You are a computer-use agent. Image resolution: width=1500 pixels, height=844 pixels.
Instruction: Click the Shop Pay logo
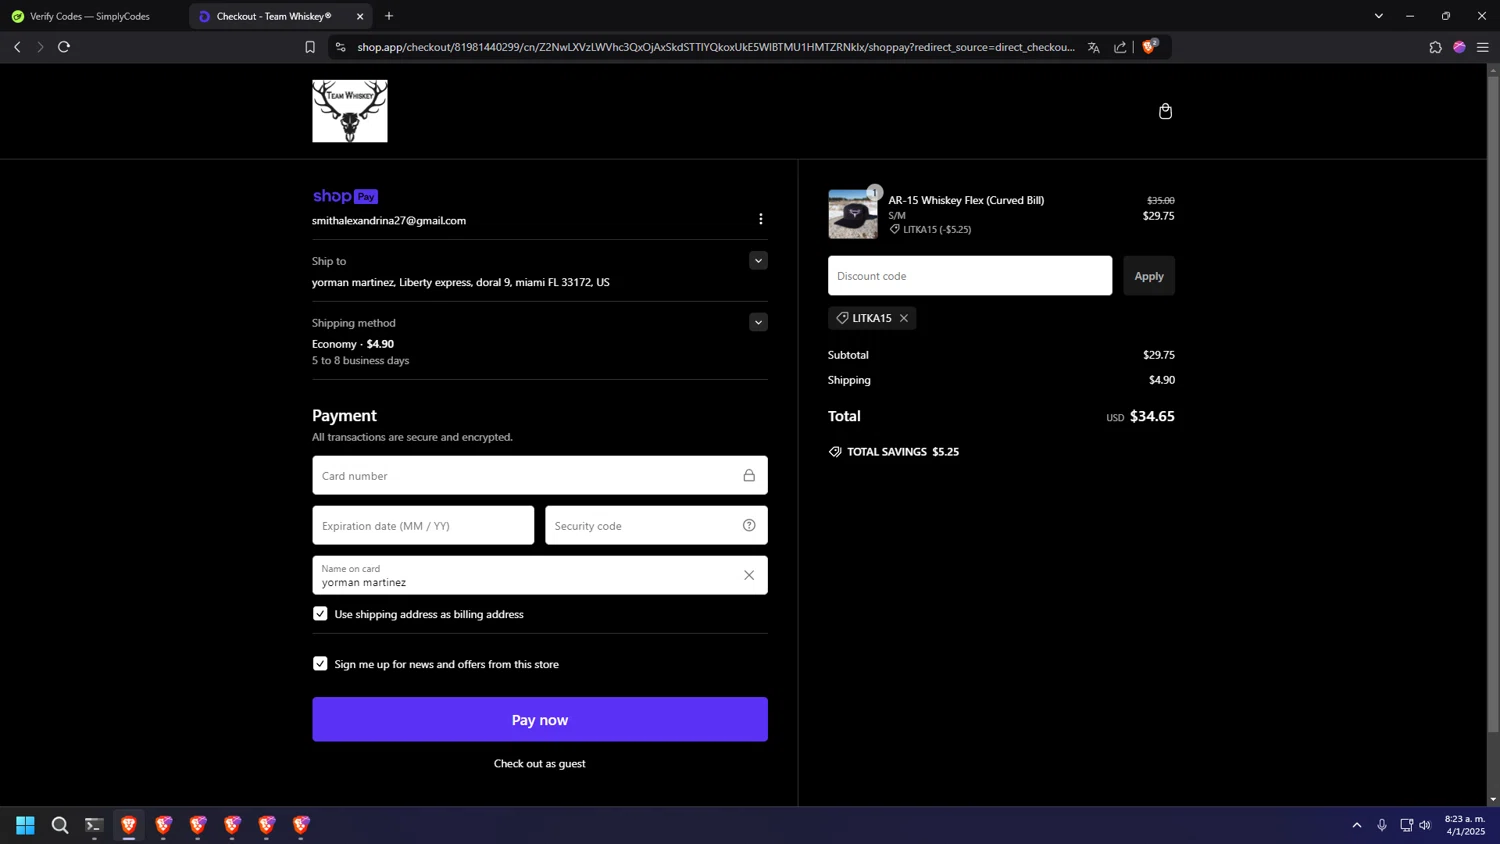tap(345, 196)
